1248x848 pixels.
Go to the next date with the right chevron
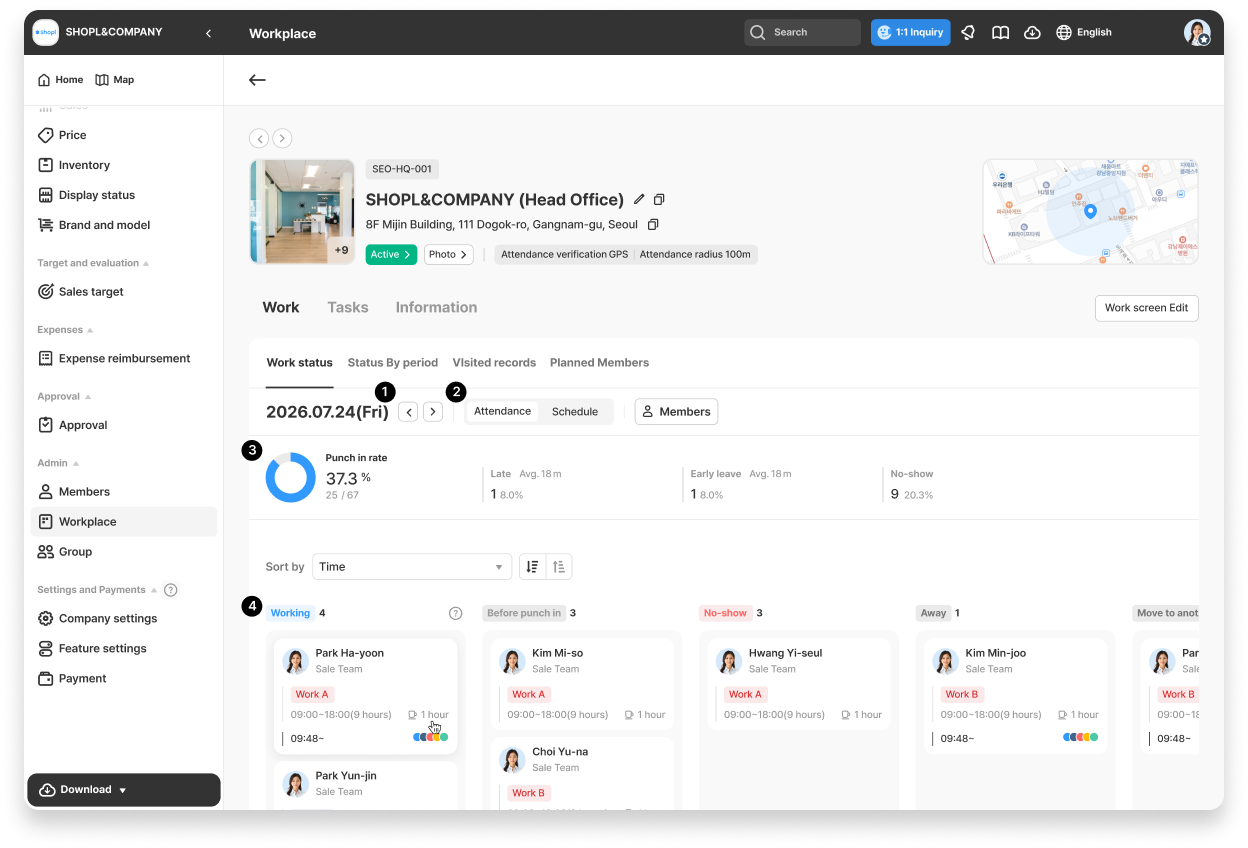[432, 412]
